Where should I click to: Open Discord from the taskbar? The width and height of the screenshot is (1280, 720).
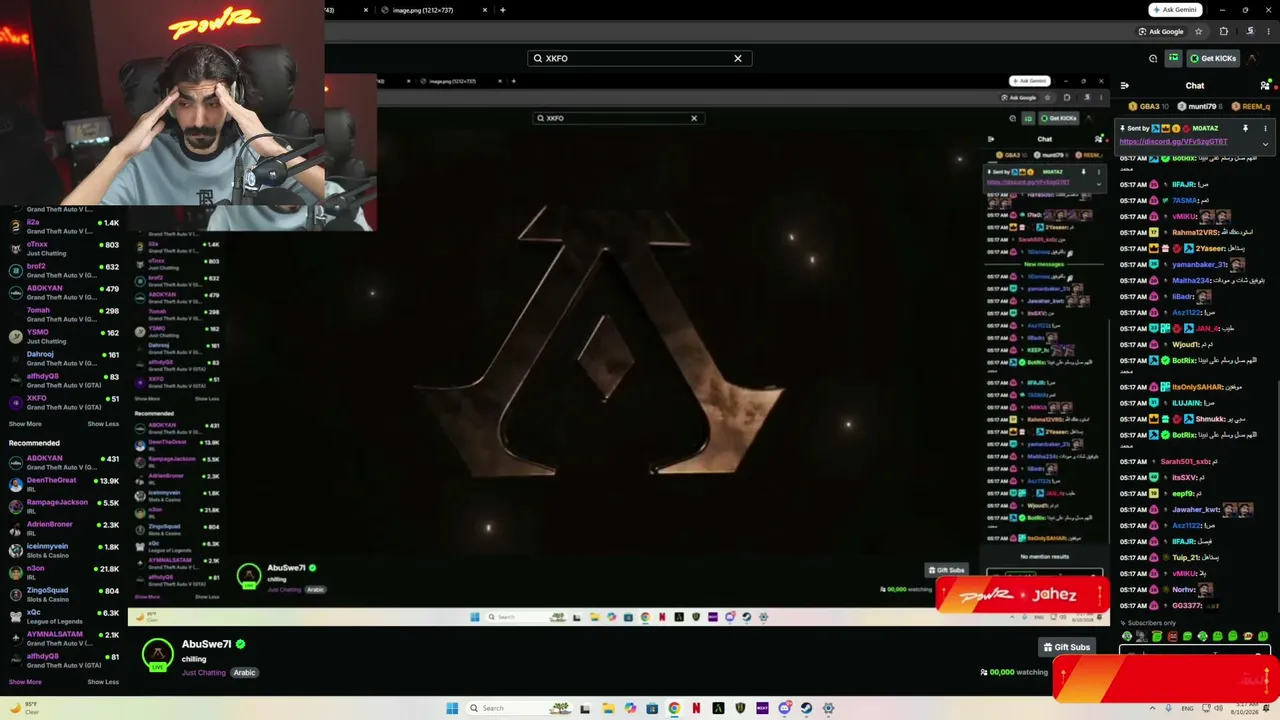point(784,708)
